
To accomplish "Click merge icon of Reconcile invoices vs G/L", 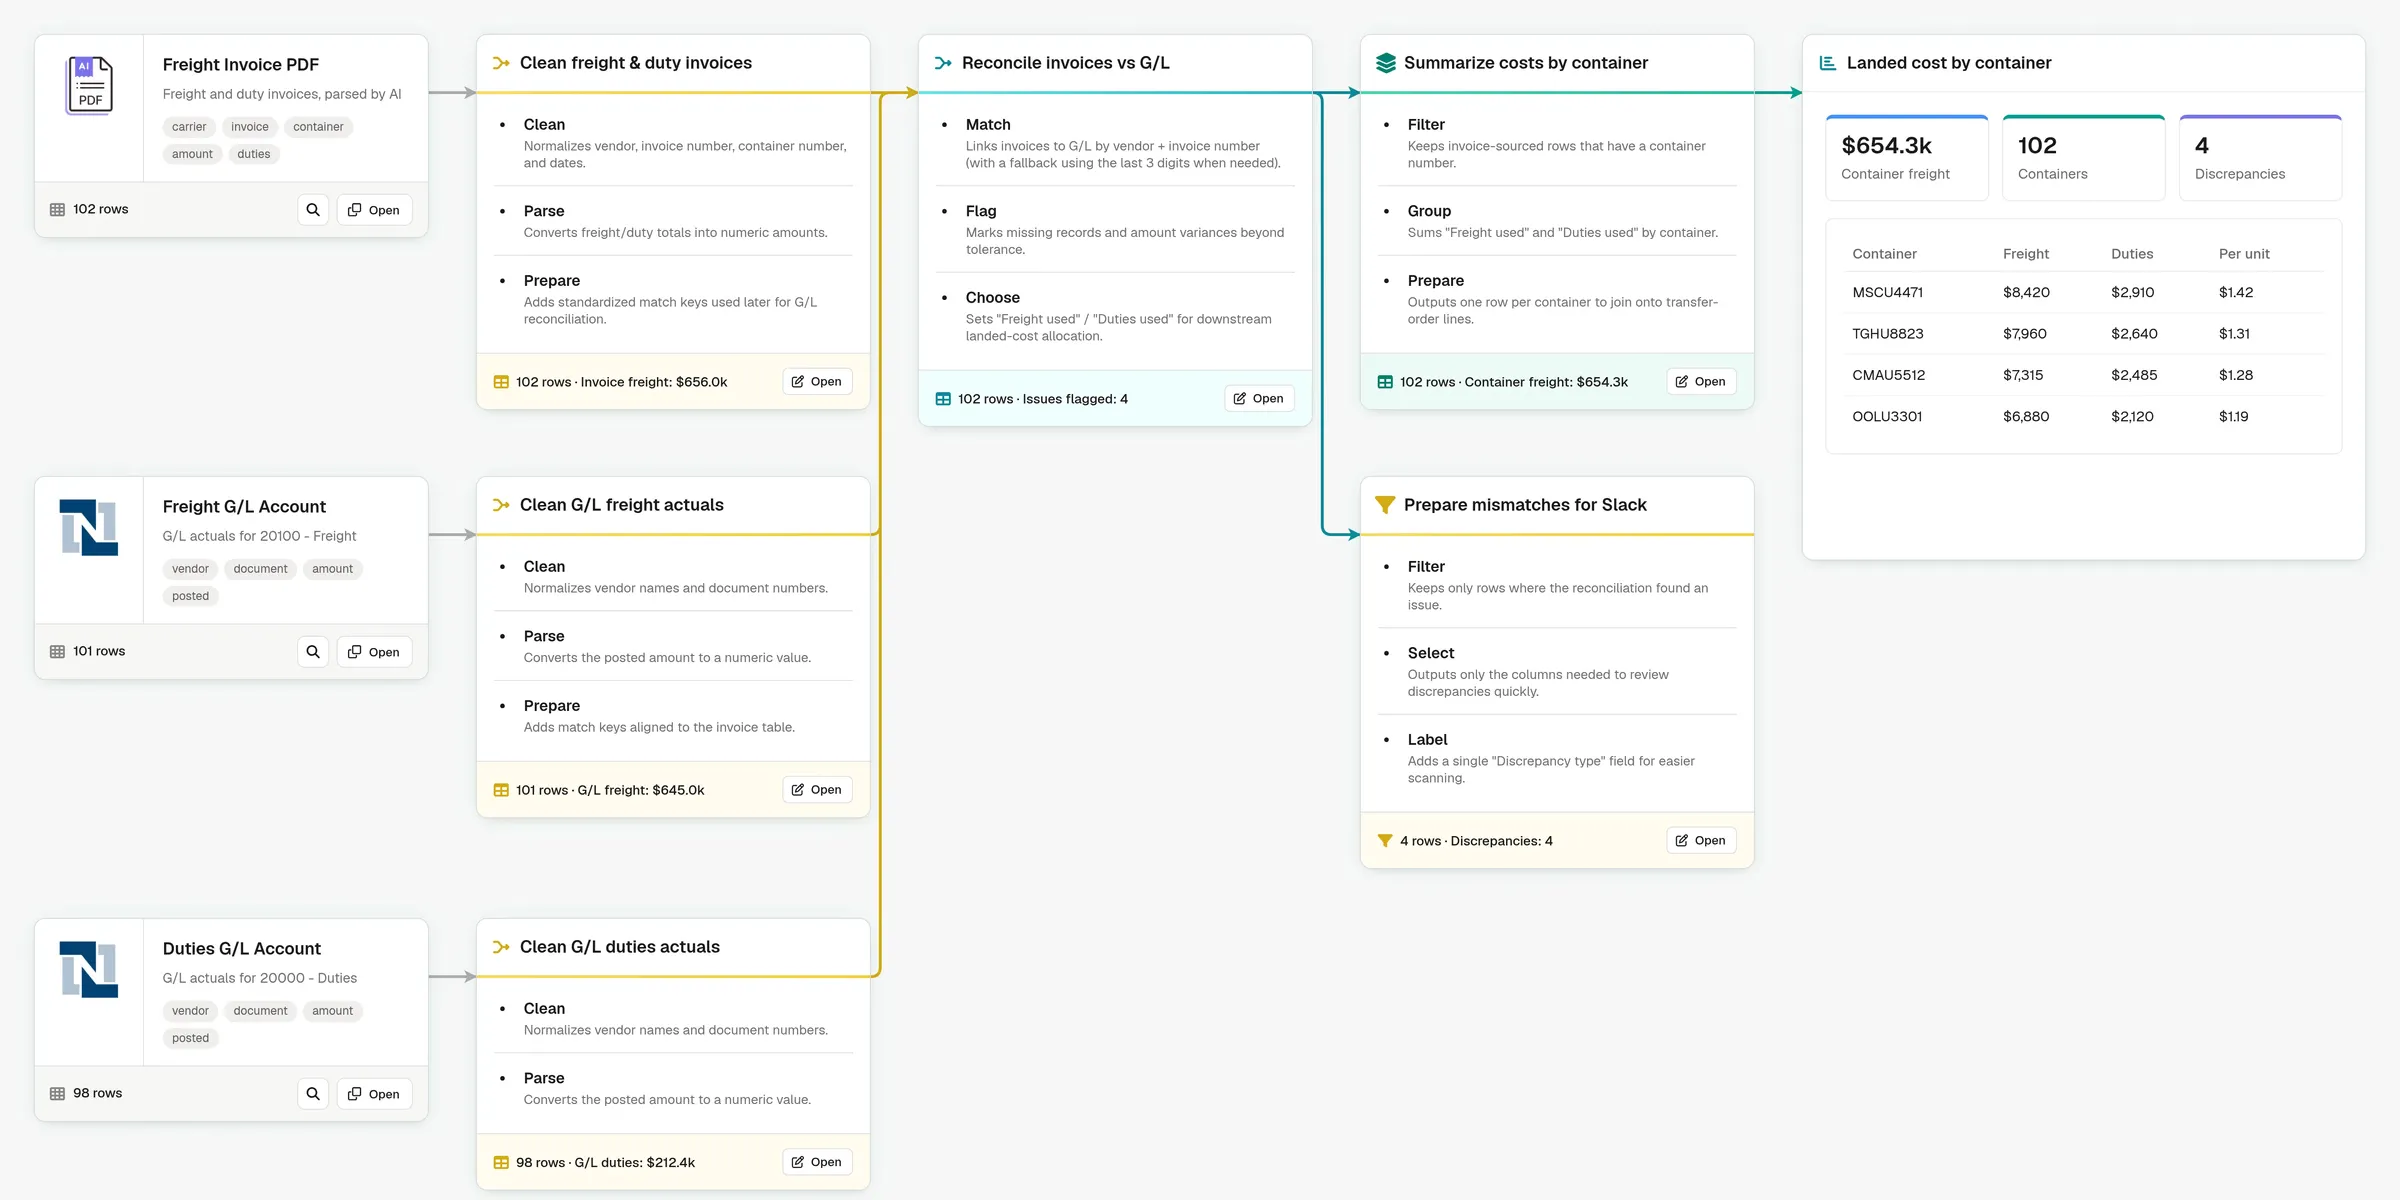I will click(943, 63).
